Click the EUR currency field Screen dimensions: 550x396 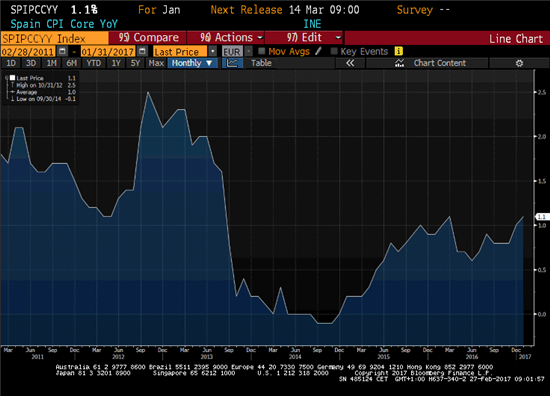[x=232, y=52]
